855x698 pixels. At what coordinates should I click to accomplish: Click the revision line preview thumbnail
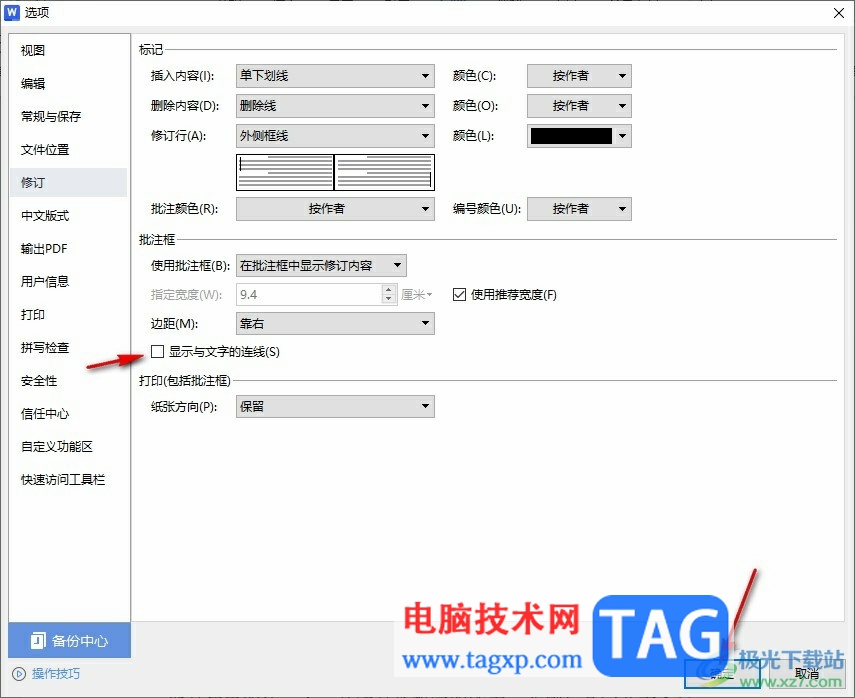335,172
